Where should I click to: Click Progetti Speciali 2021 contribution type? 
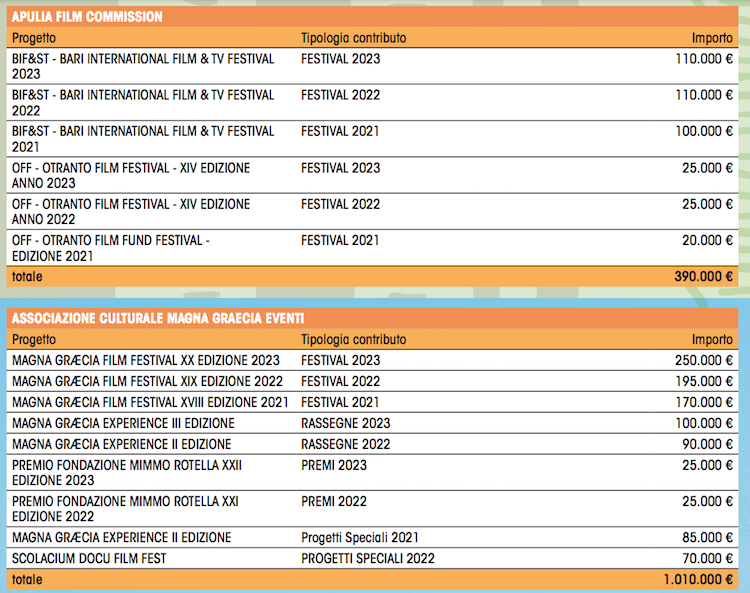pyautogui.click(x=360, y=538)
